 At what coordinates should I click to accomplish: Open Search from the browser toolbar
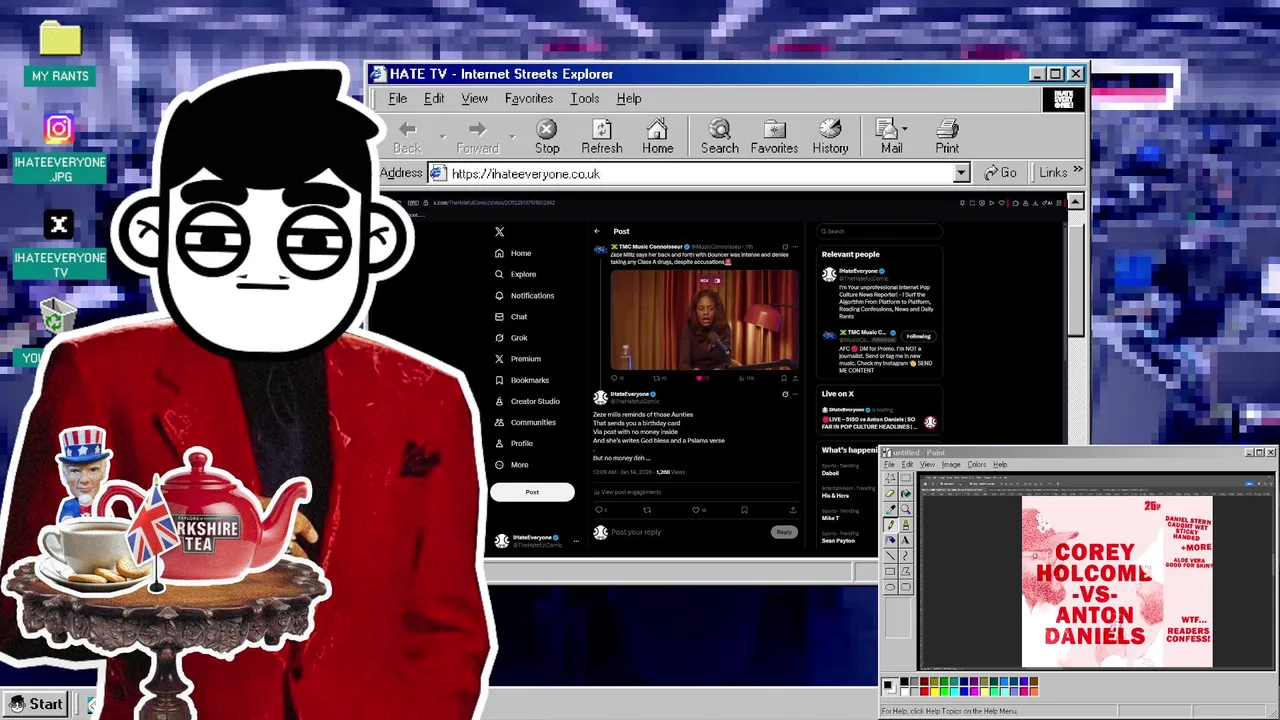719,137
